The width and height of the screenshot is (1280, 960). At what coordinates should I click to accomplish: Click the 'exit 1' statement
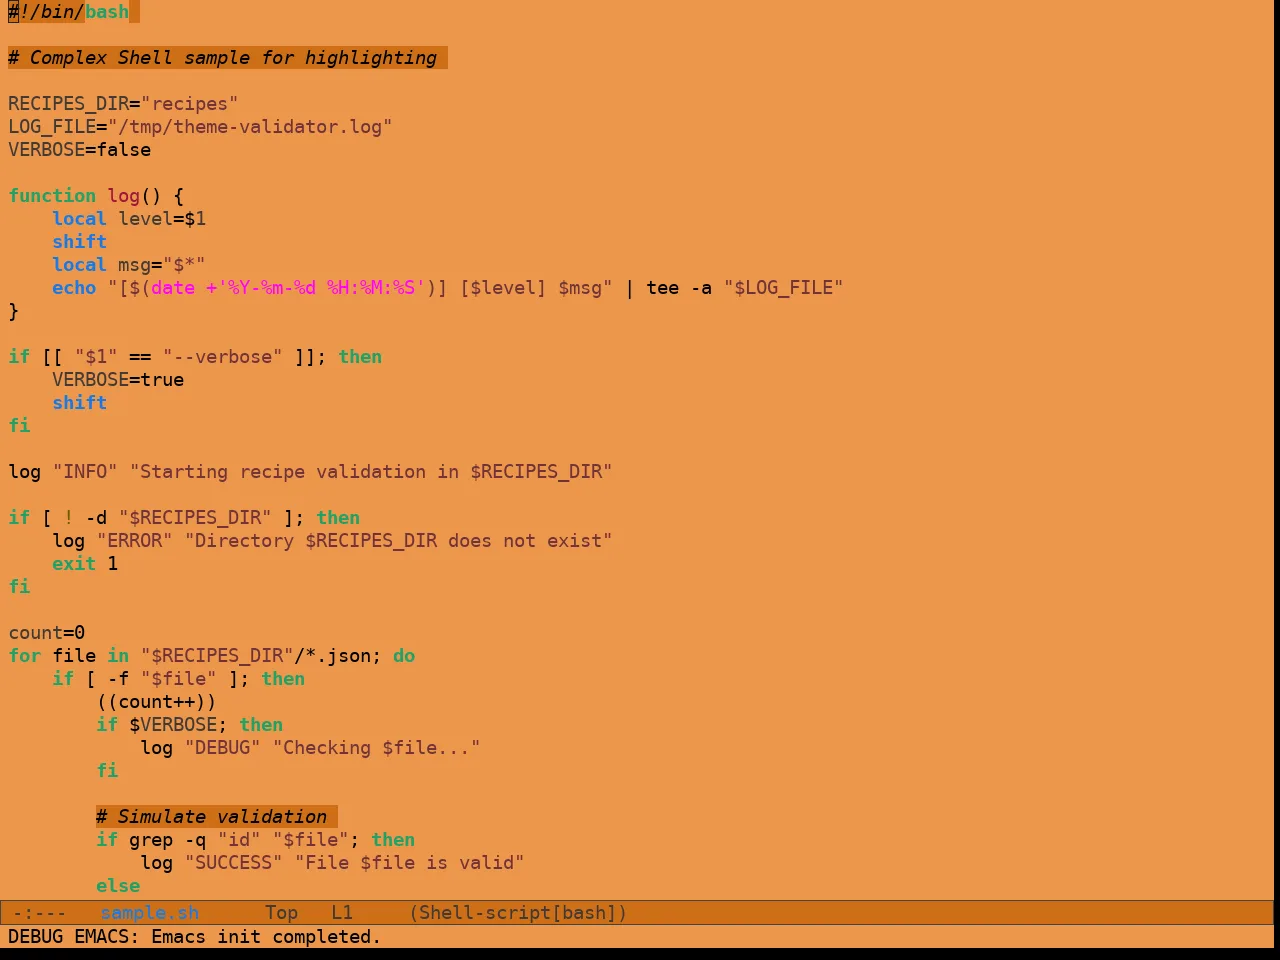click(85, 564)
